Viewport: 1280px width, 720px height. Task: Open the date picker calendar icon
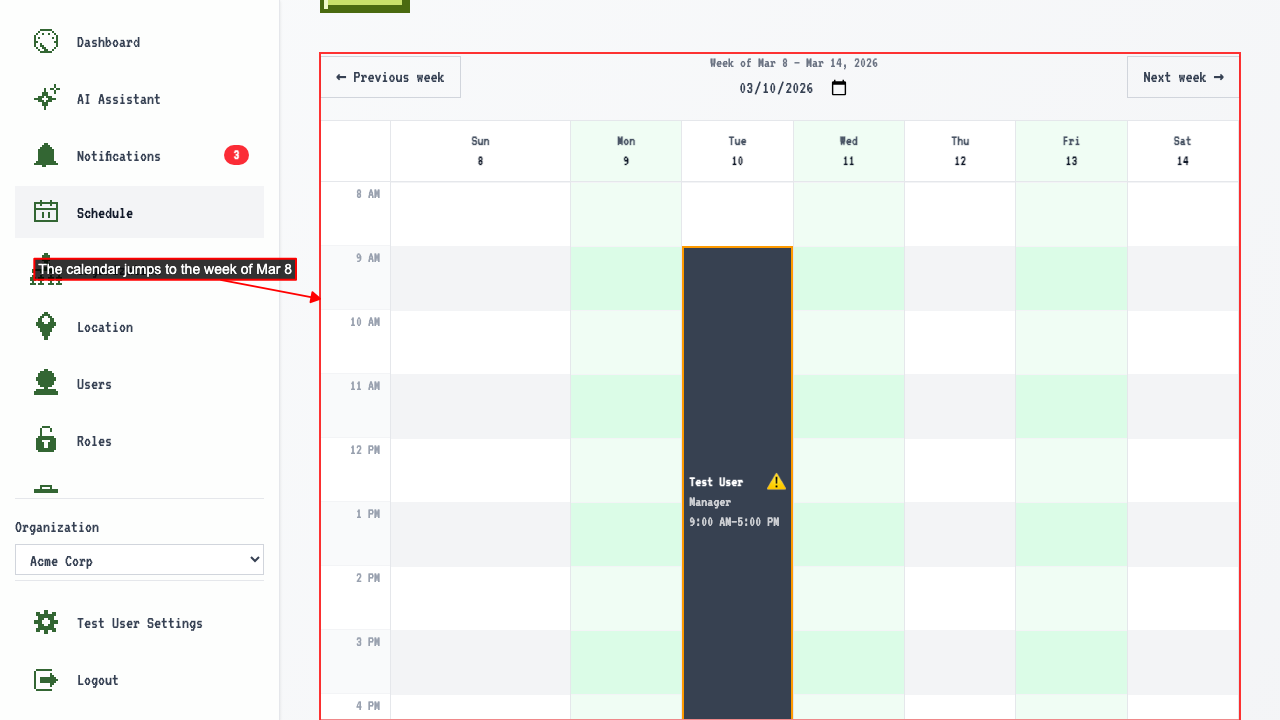(x=839, y=88)
